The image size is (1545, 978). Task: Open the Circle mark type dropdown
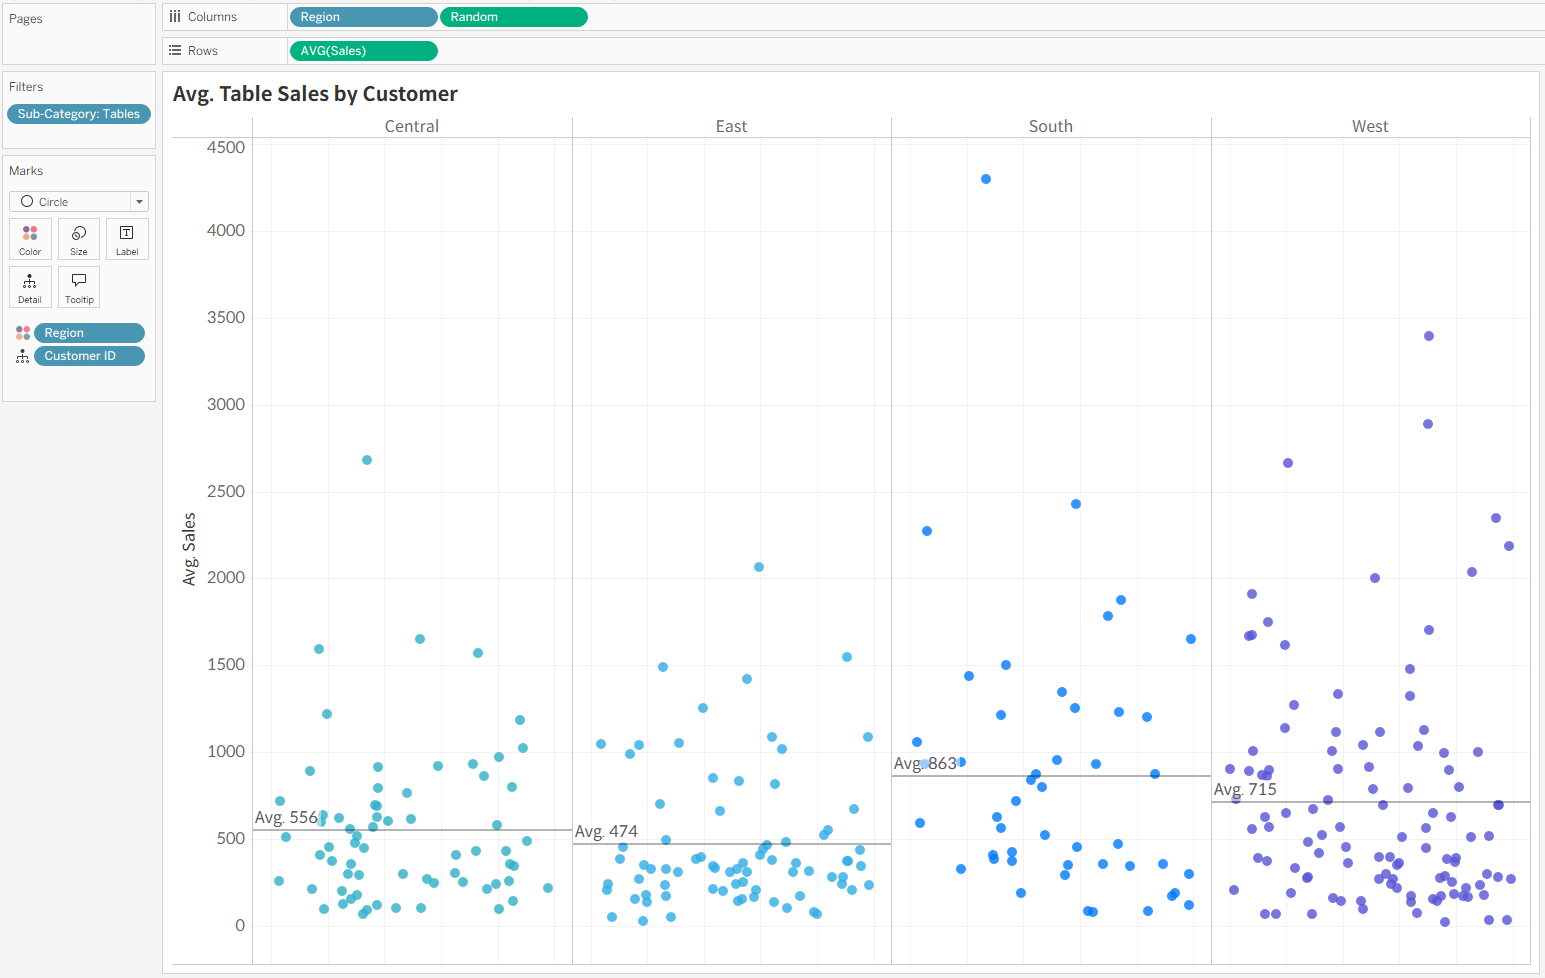79,202
